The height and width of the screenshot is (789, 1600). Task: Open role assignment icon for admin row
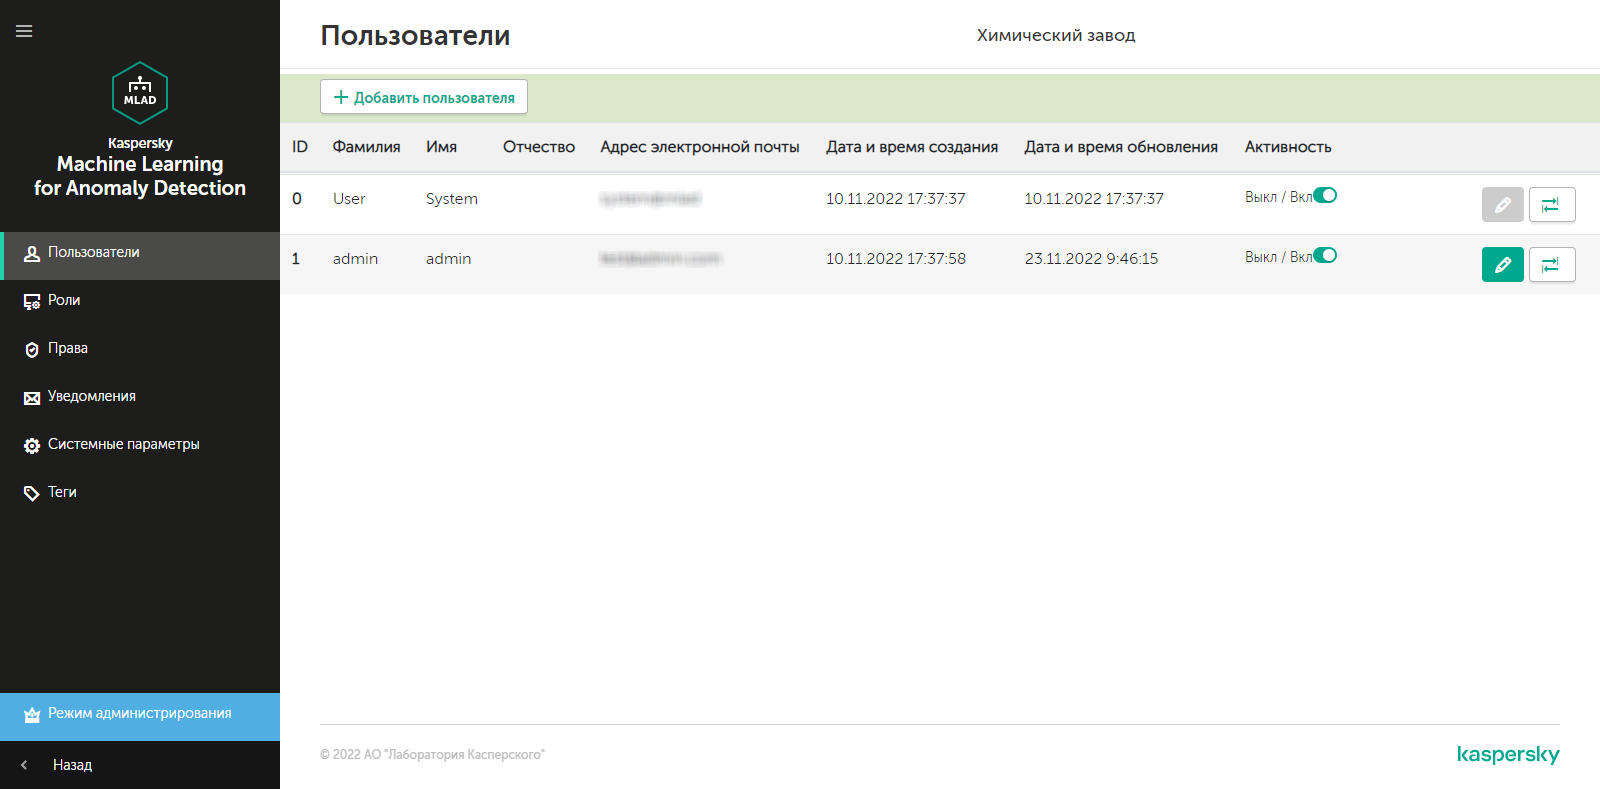point(1551,265)
